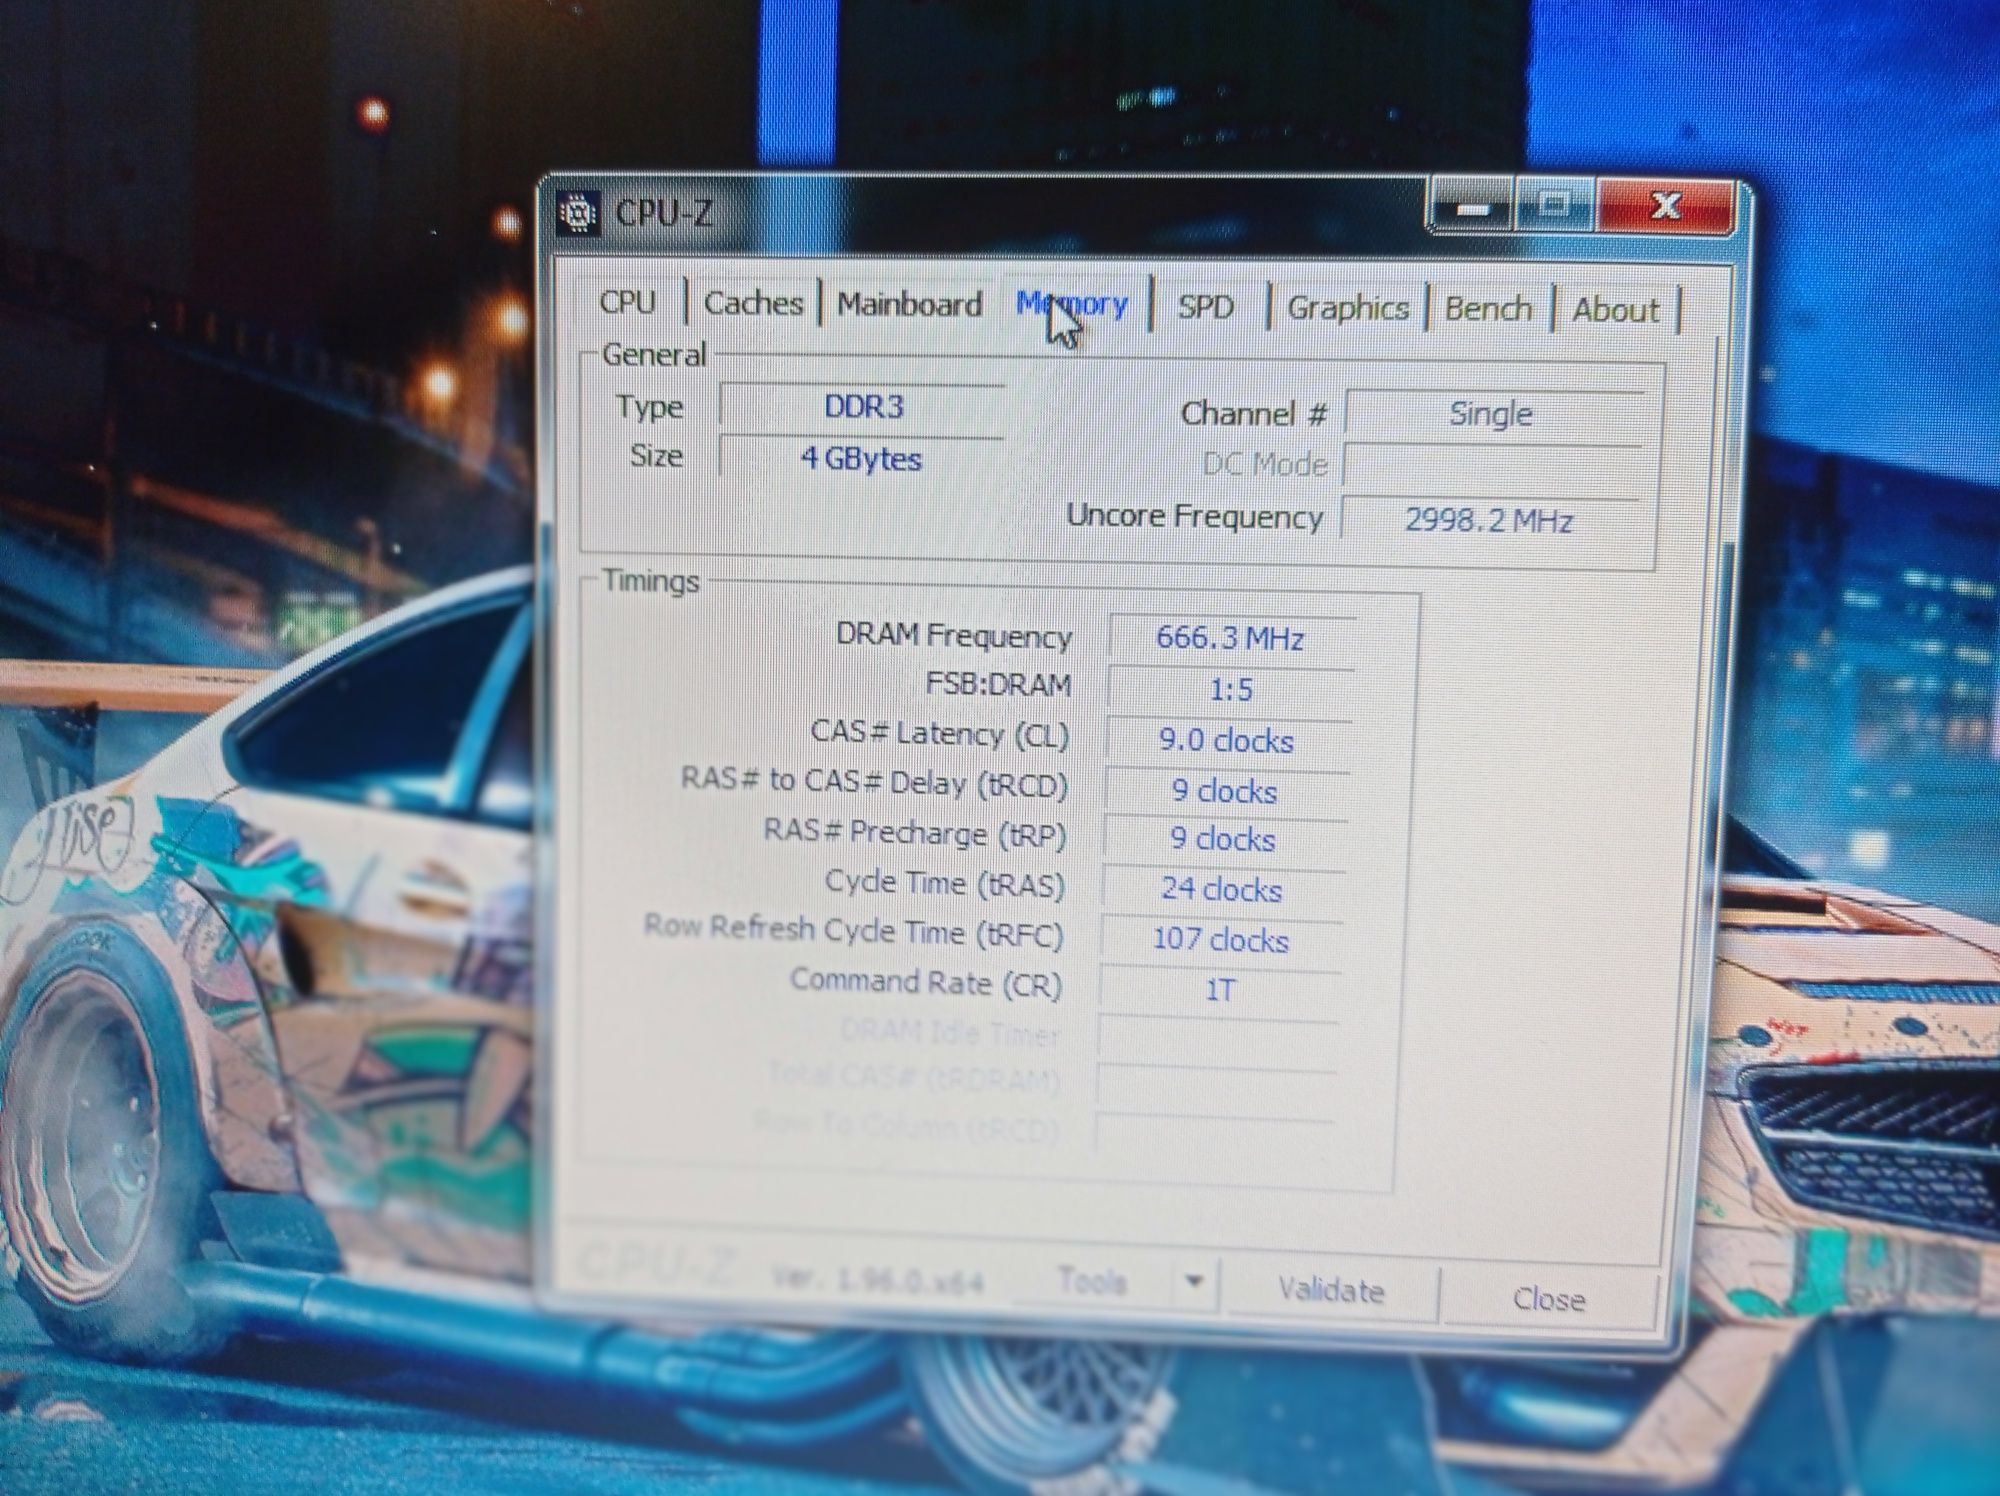Click the 2998.2 MHz uncore frequency
2000x1496 pixels.
(x=1488, y=521)
